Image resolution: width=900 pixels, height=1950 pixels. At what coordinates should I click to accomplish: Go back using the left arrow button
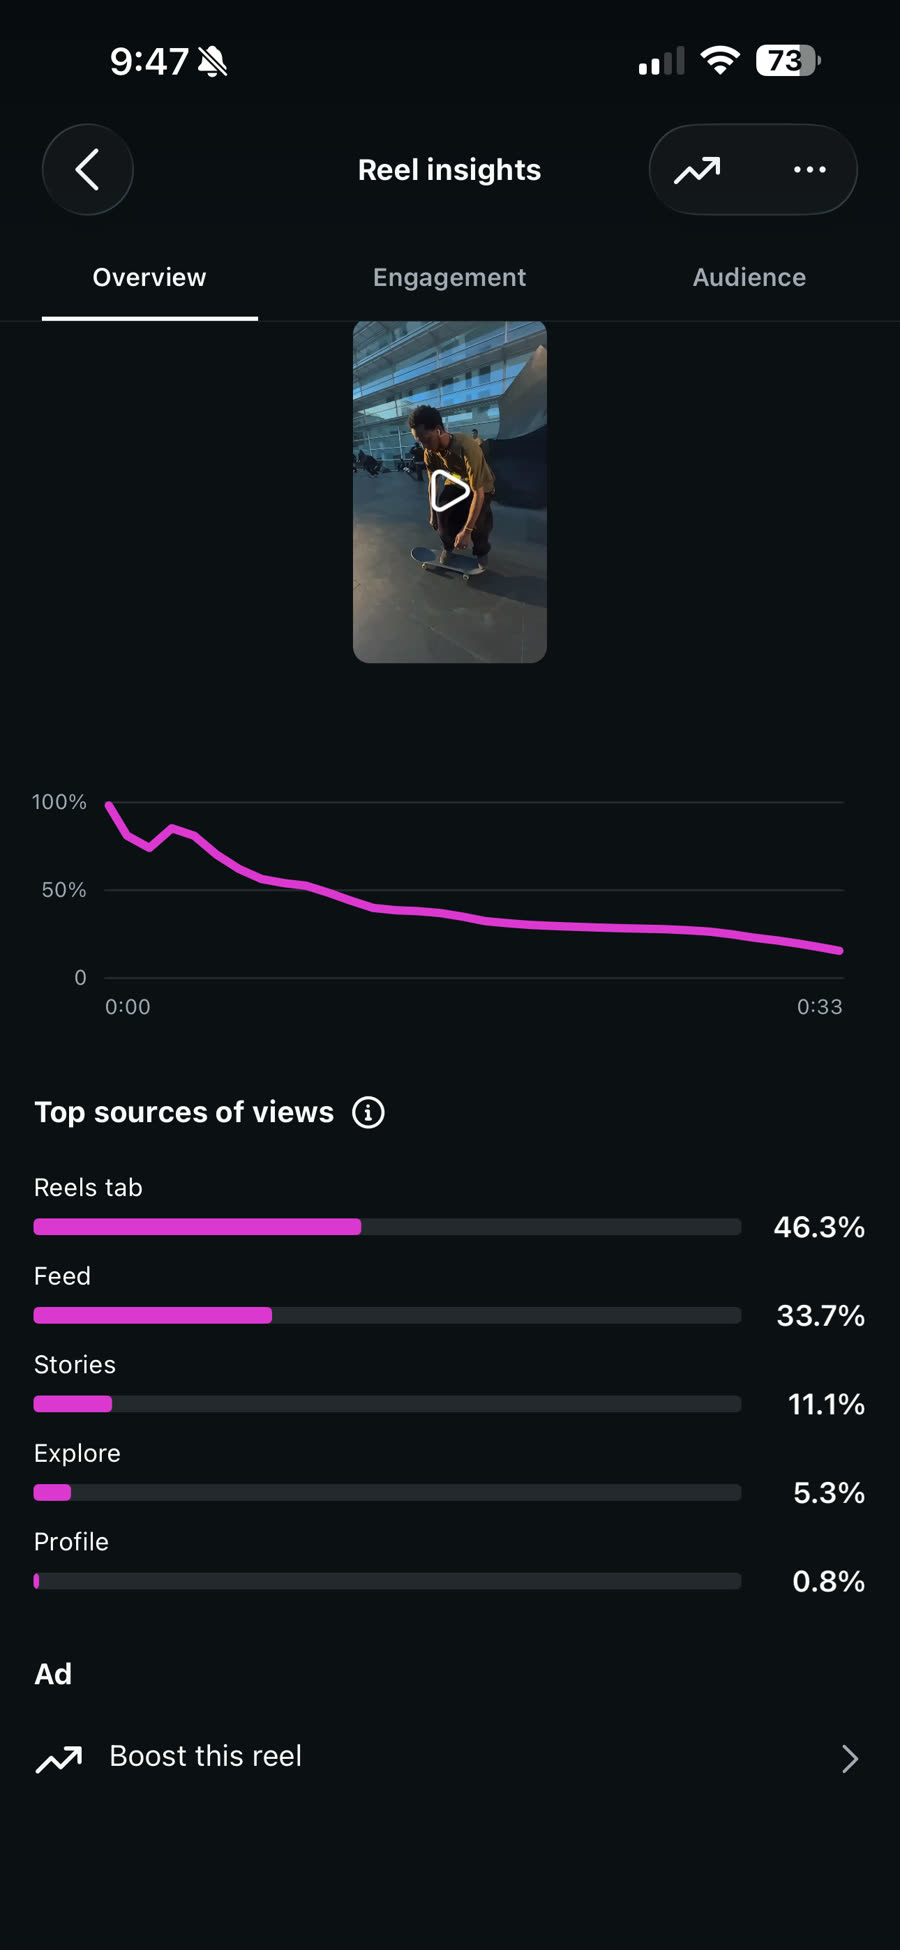click(88, 169)
